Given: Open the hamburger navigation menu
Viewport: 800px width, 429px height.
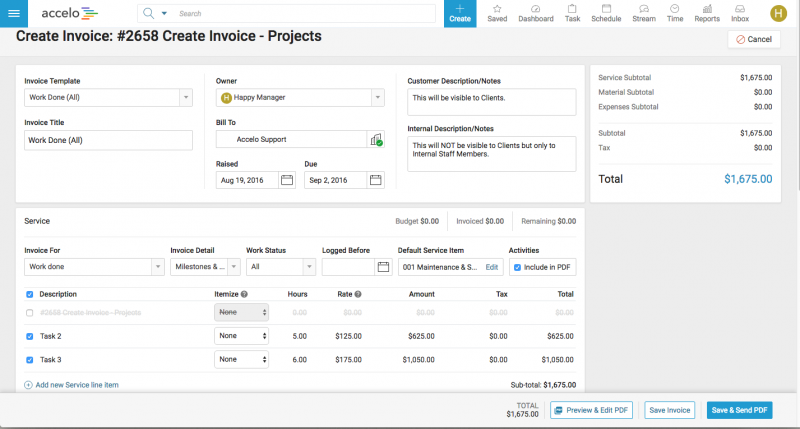Looking at the screenshot, I should (x=13, y=13).
